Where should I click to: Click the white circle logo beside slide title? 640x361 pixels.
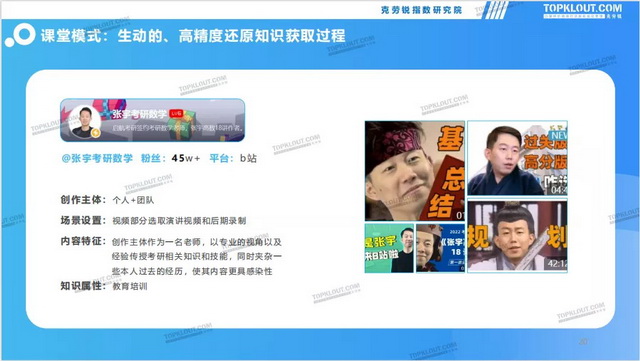click(x=20, y=35)
